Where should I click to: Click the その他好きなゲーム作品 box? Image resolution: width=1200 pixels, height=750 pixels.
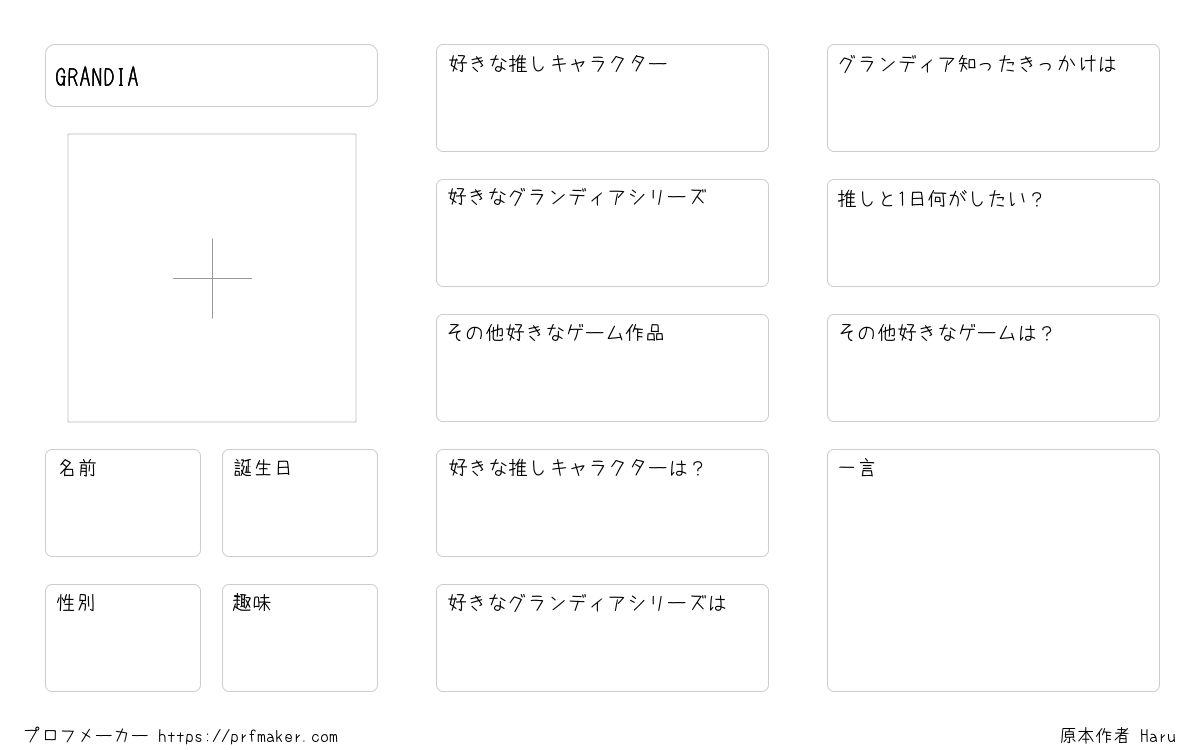click(602, 368)
